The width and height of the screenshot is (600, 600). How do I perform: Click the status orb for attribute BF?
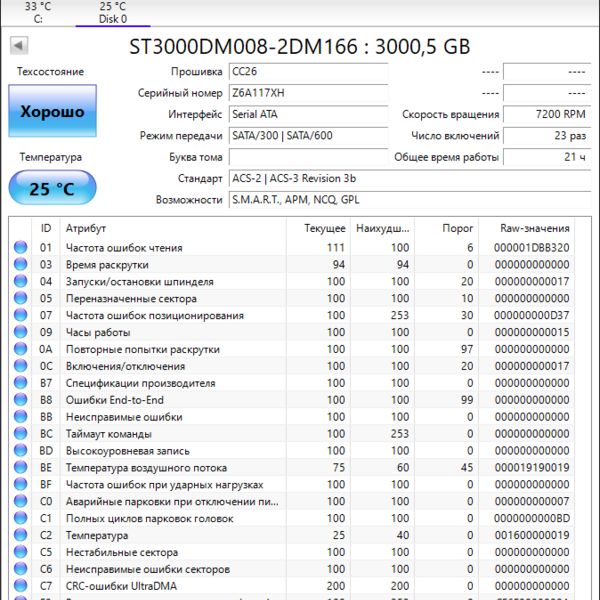tap(21, 484)
